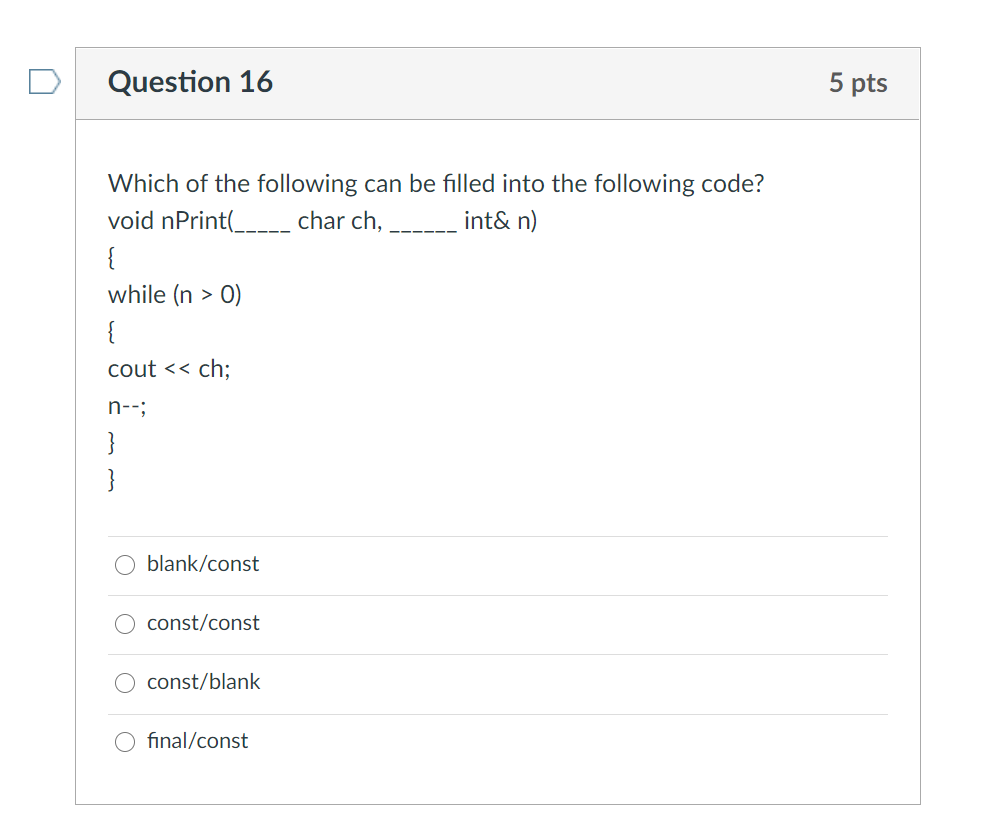Click the n--; code line

pyautogui.click(x=126, y=405)
